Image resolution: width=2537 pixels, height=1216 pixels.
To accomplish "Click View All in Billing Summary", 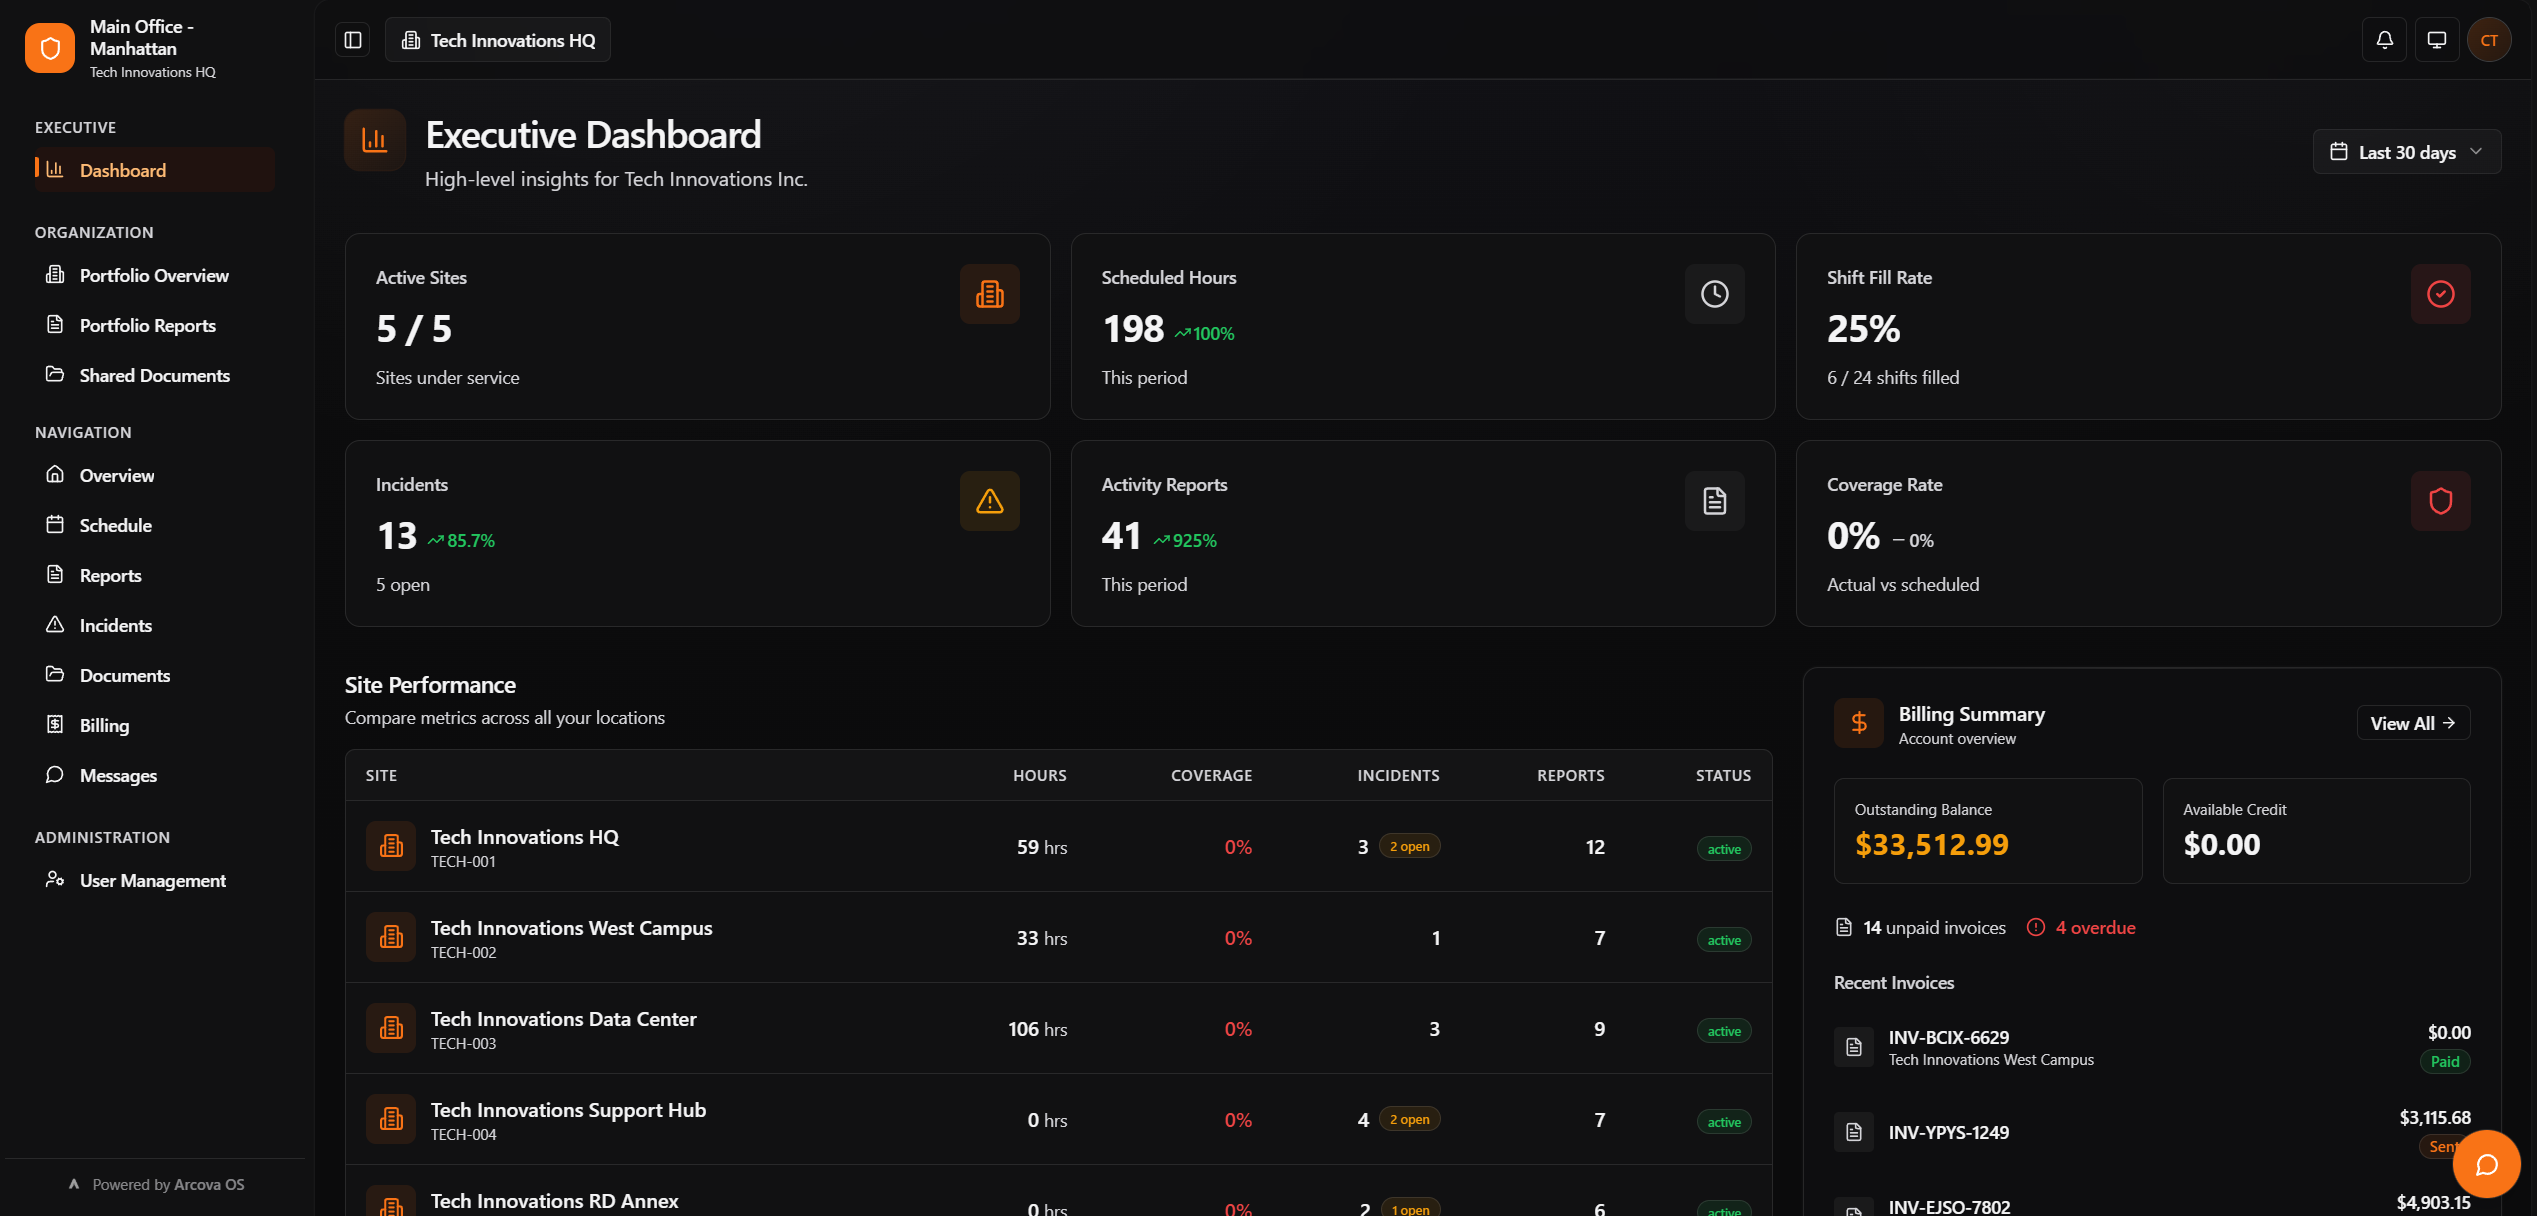I will (2413, 723).
